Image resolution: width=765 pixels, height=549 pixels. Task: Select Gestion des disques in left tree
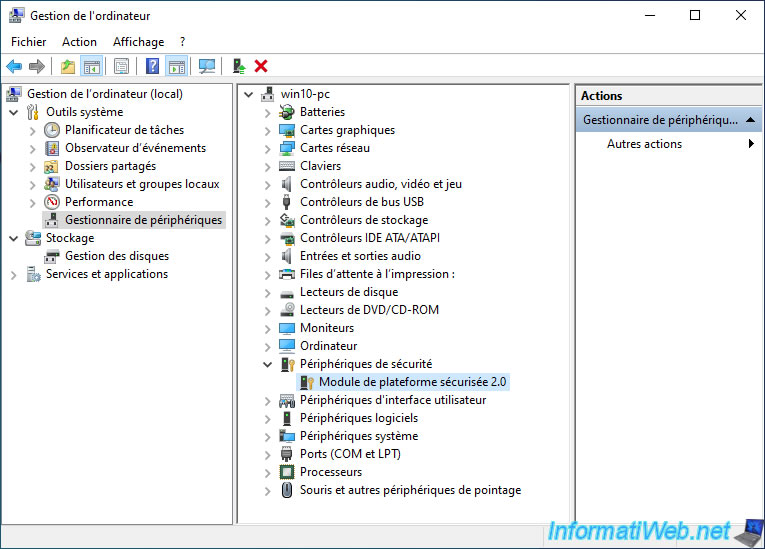tap(116, 256)
